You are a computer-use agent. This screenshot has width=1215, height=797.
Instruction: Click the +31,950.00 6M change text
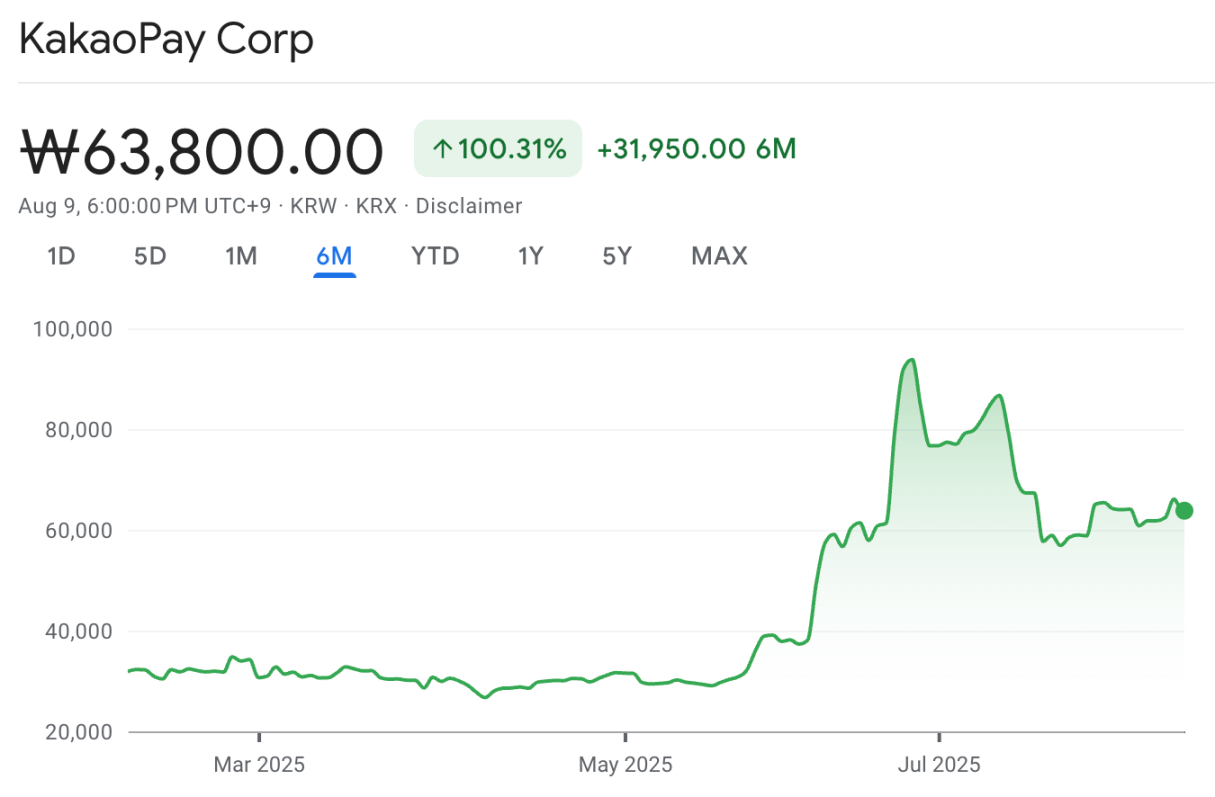pyautogui.click(x=696, y=150)
